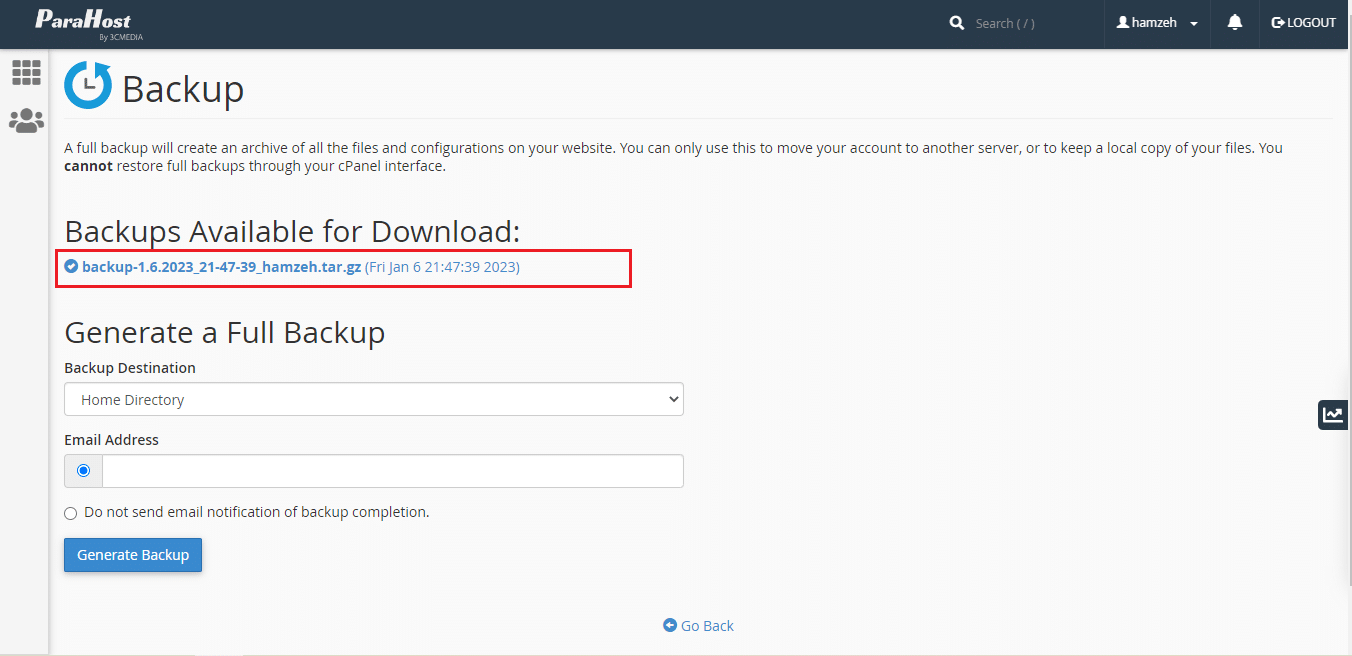Select the do-not-send email notification option
This screenshot has height=656, width=1352.
point(71,513)
